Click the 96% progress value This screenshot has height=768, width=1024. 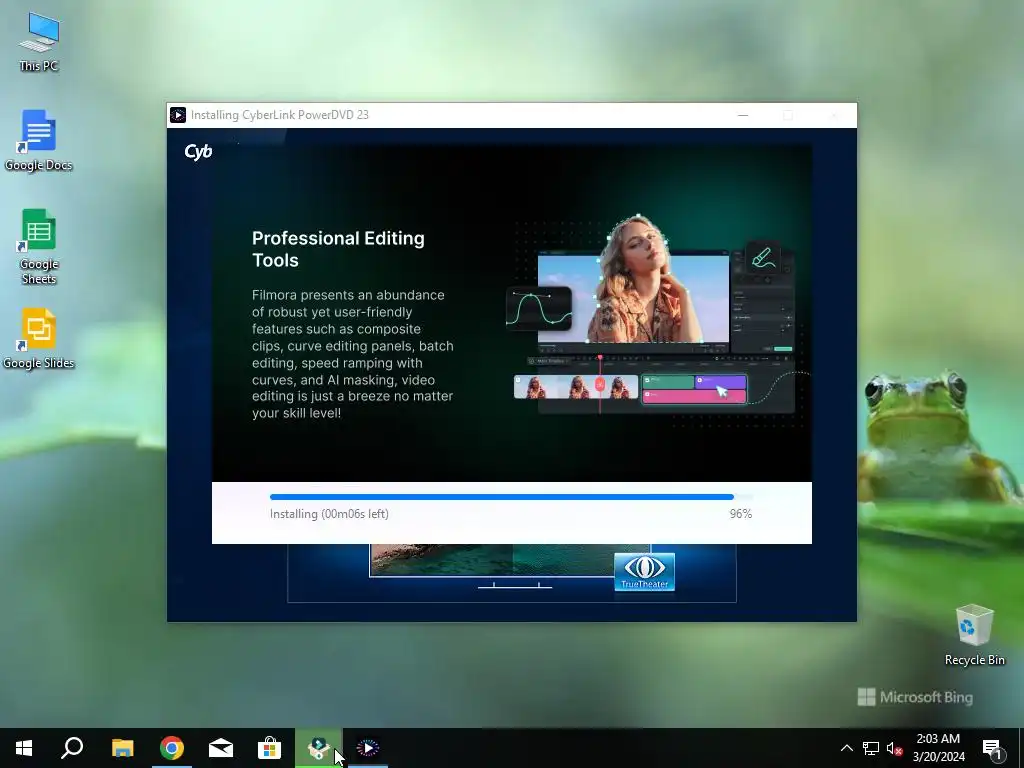pyautogui.click(x=741, y=514)
